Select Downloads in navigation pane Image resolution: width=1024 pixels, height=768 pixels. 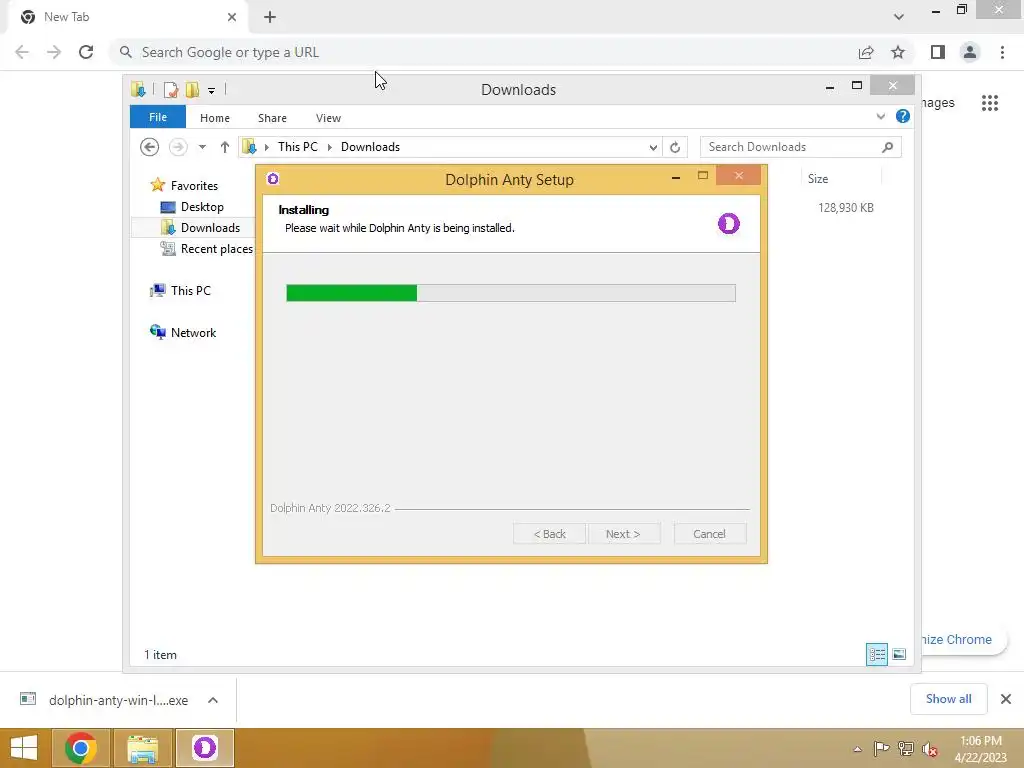pos(210,228)
